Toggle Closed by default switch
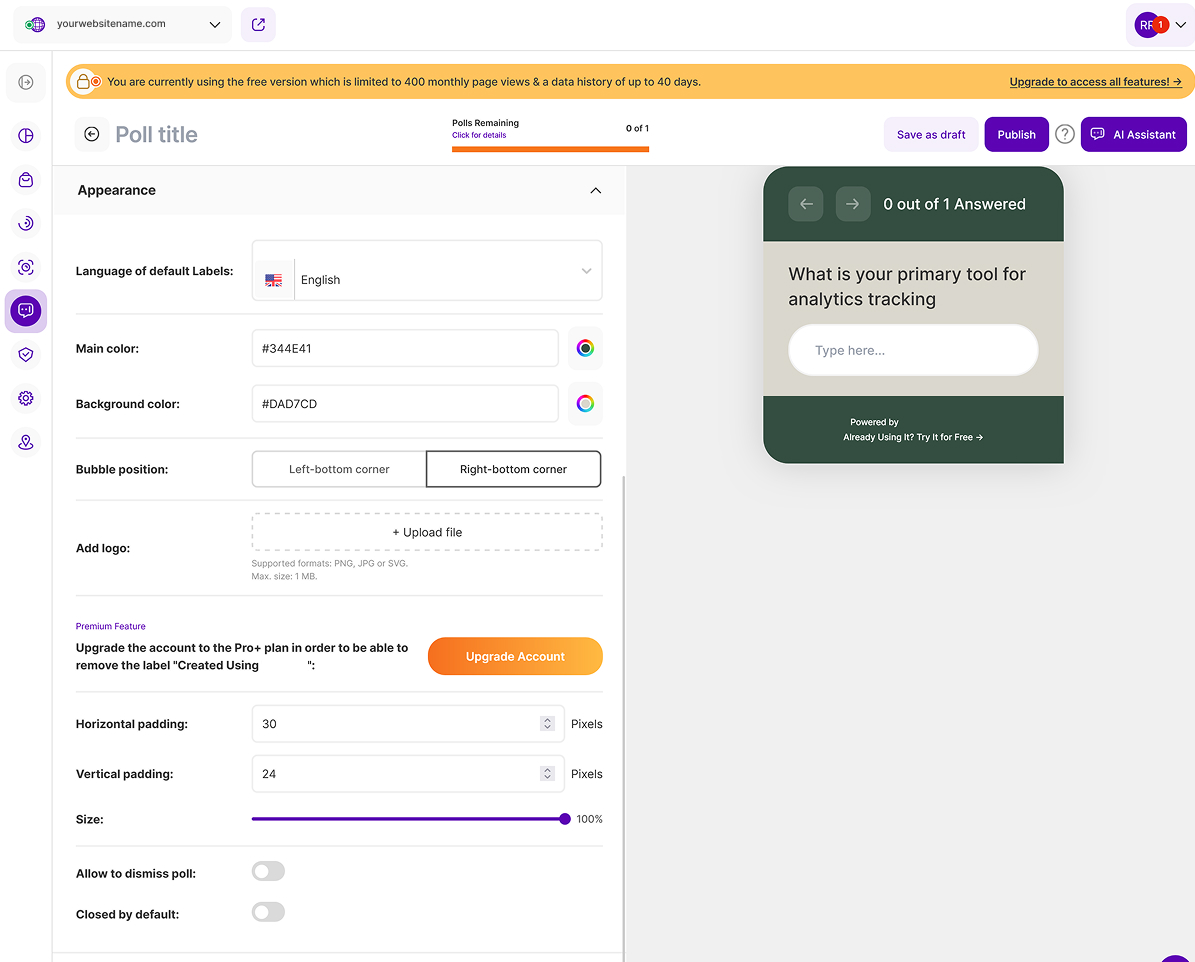 (x=268, y=912)
